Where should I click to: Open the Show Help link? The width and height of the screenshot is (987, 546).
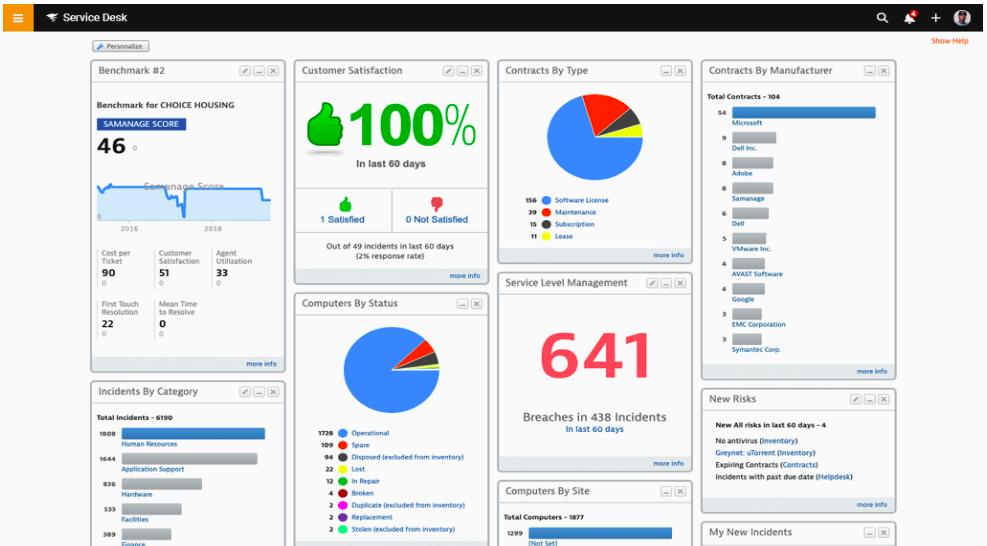tap(950, 41)
